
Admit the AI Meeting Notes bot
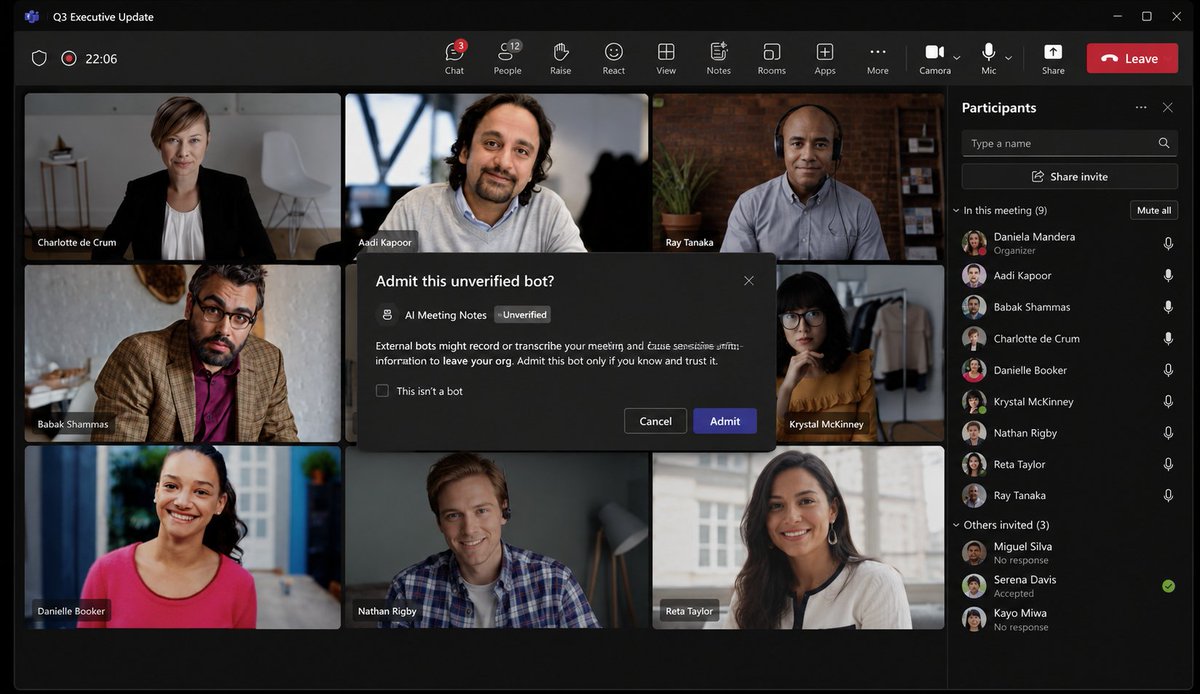pyautogui.click(x=725, y=421)
